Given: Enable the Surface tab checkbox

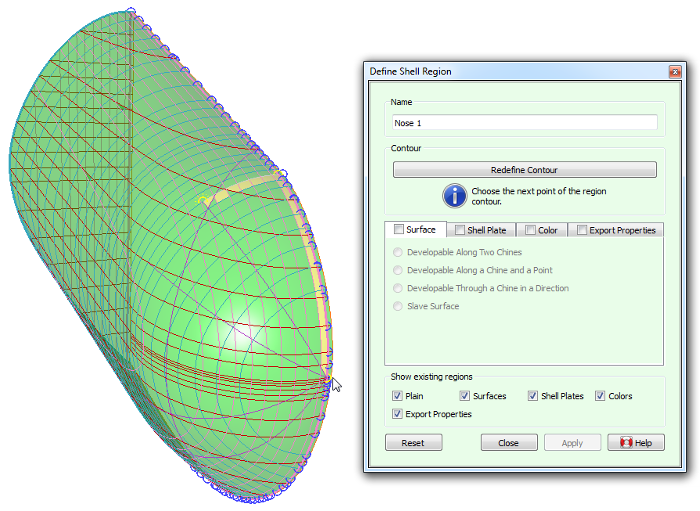Looking at the screenshot, I should point(399,230).
